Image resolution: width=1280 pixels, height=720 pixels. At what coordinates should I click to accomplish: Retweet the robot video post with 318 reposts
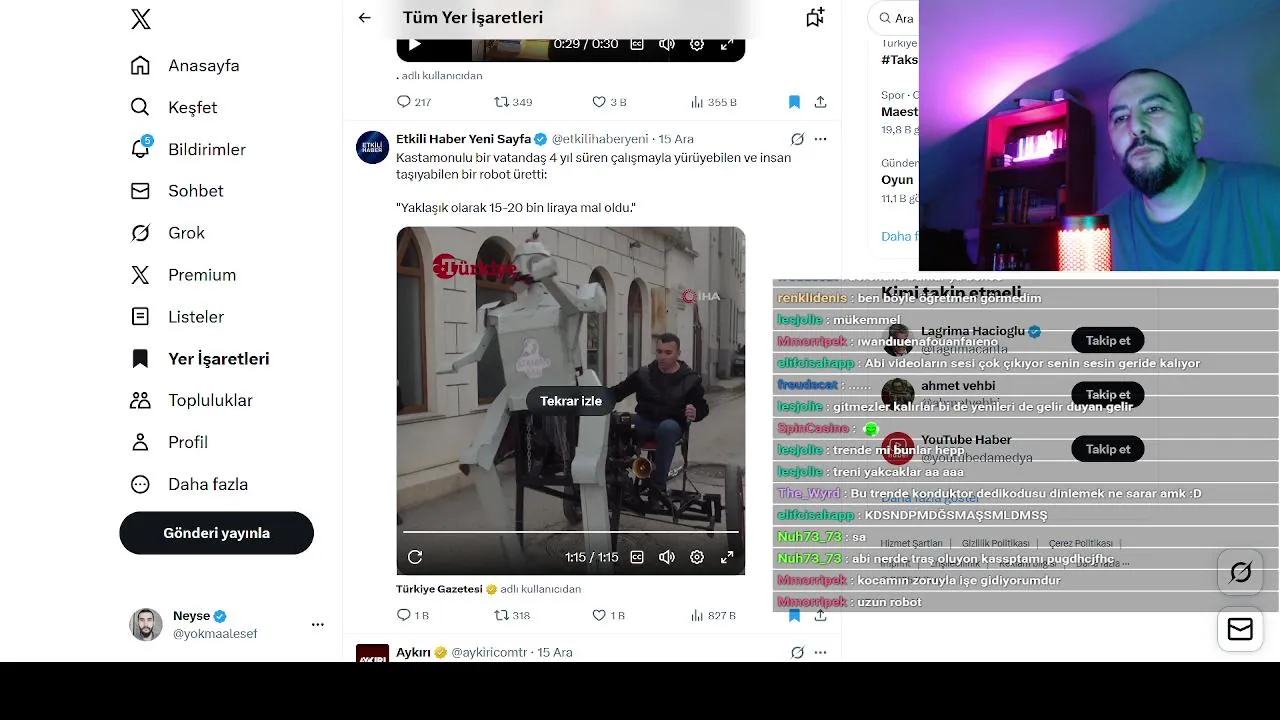(502, 615)
